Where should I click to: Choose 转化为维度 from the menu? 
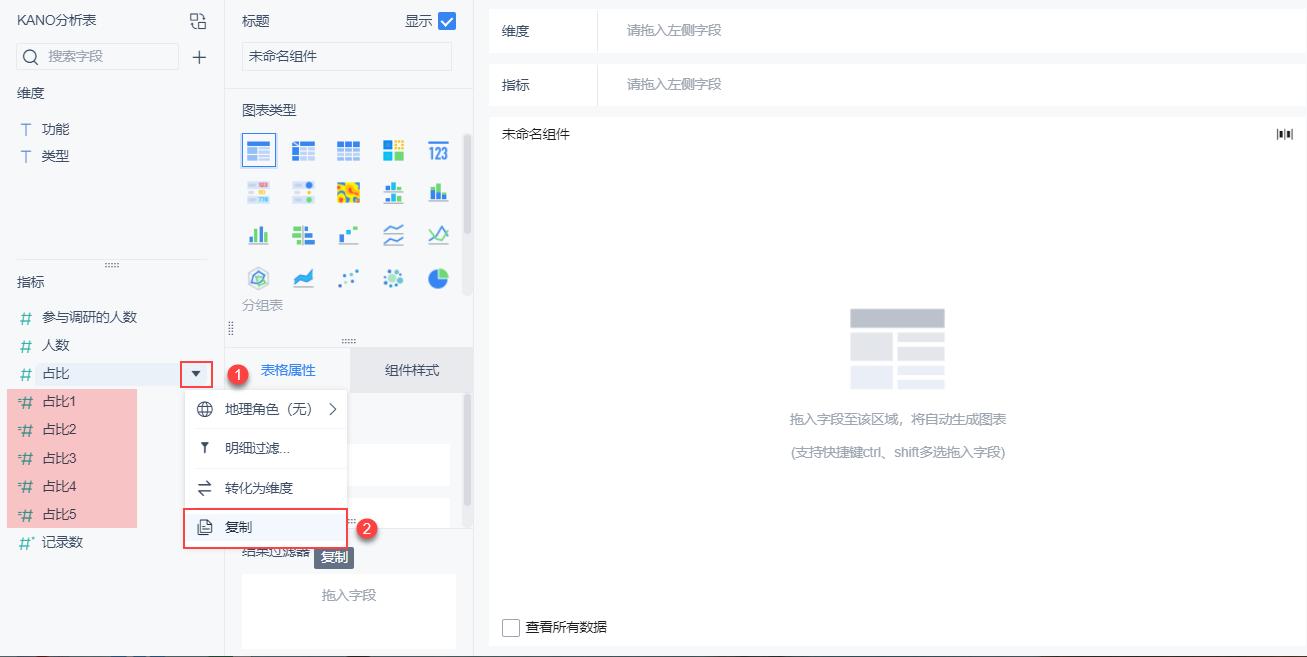click(264, 488)
